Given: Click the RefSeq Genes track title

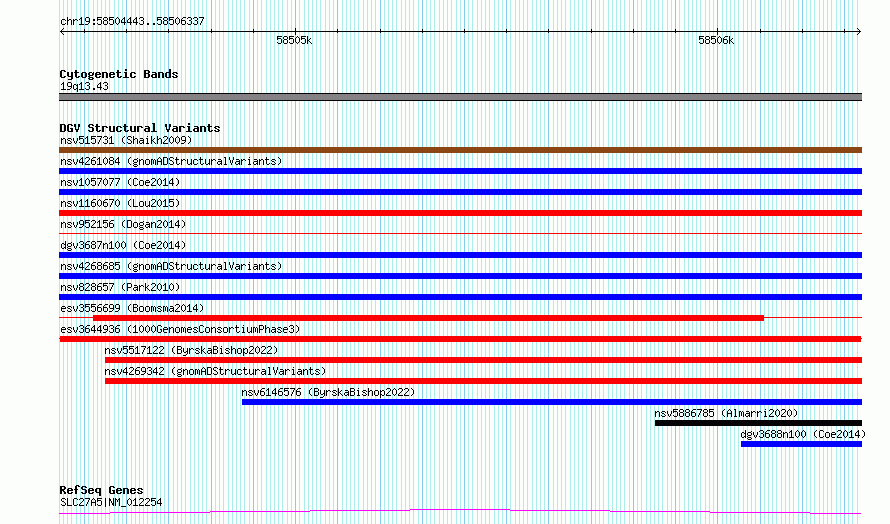Looking at the screenshot, I should tap(101, 489).
